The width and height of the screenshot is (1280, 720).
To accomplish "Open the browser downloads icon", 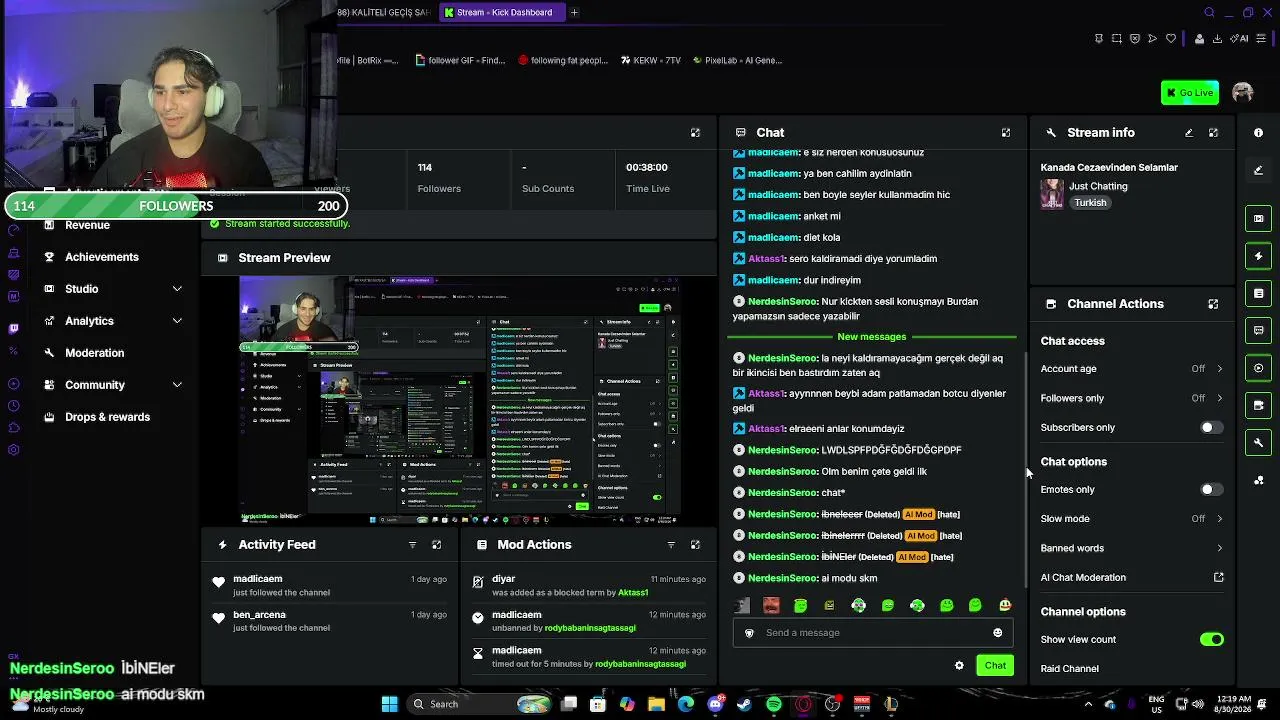I will [1217, 39].
